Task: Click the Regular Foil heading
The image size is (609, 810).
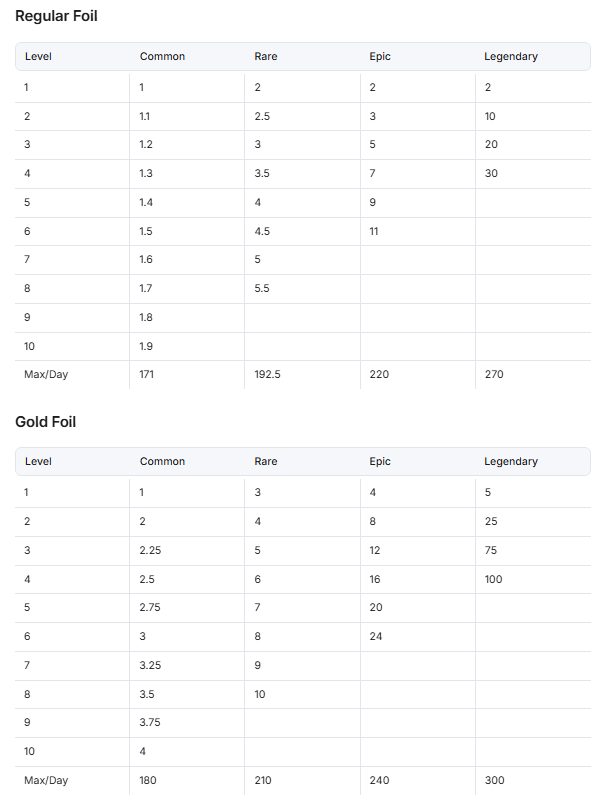Action: (x=56, y=17)
